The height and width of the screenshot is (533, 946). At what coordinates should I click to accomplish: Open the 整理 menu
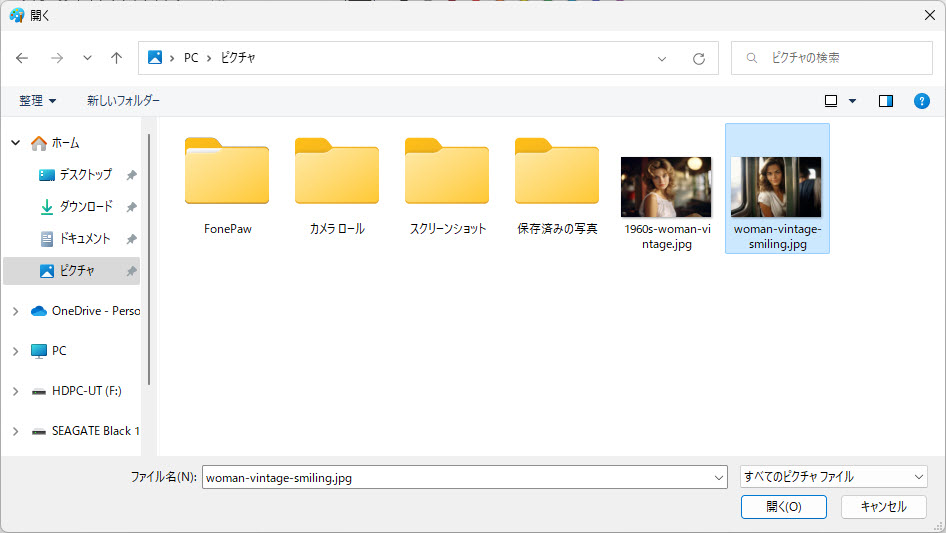tap(38, 101)
